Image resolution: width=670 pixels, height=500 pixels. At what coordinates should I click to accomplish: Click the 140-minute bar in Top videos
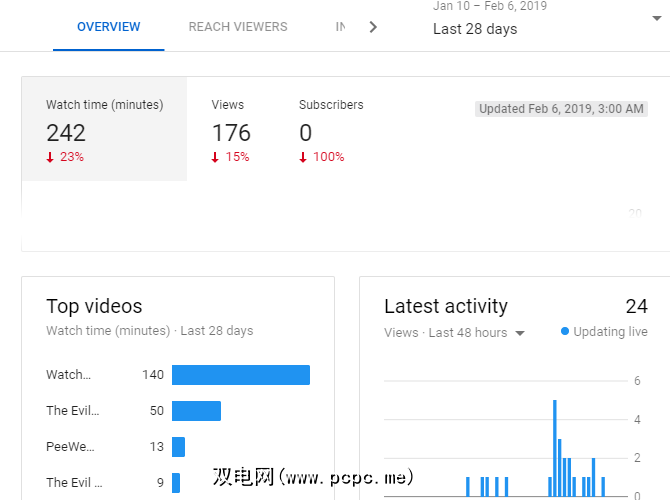[x=241, y=375]
